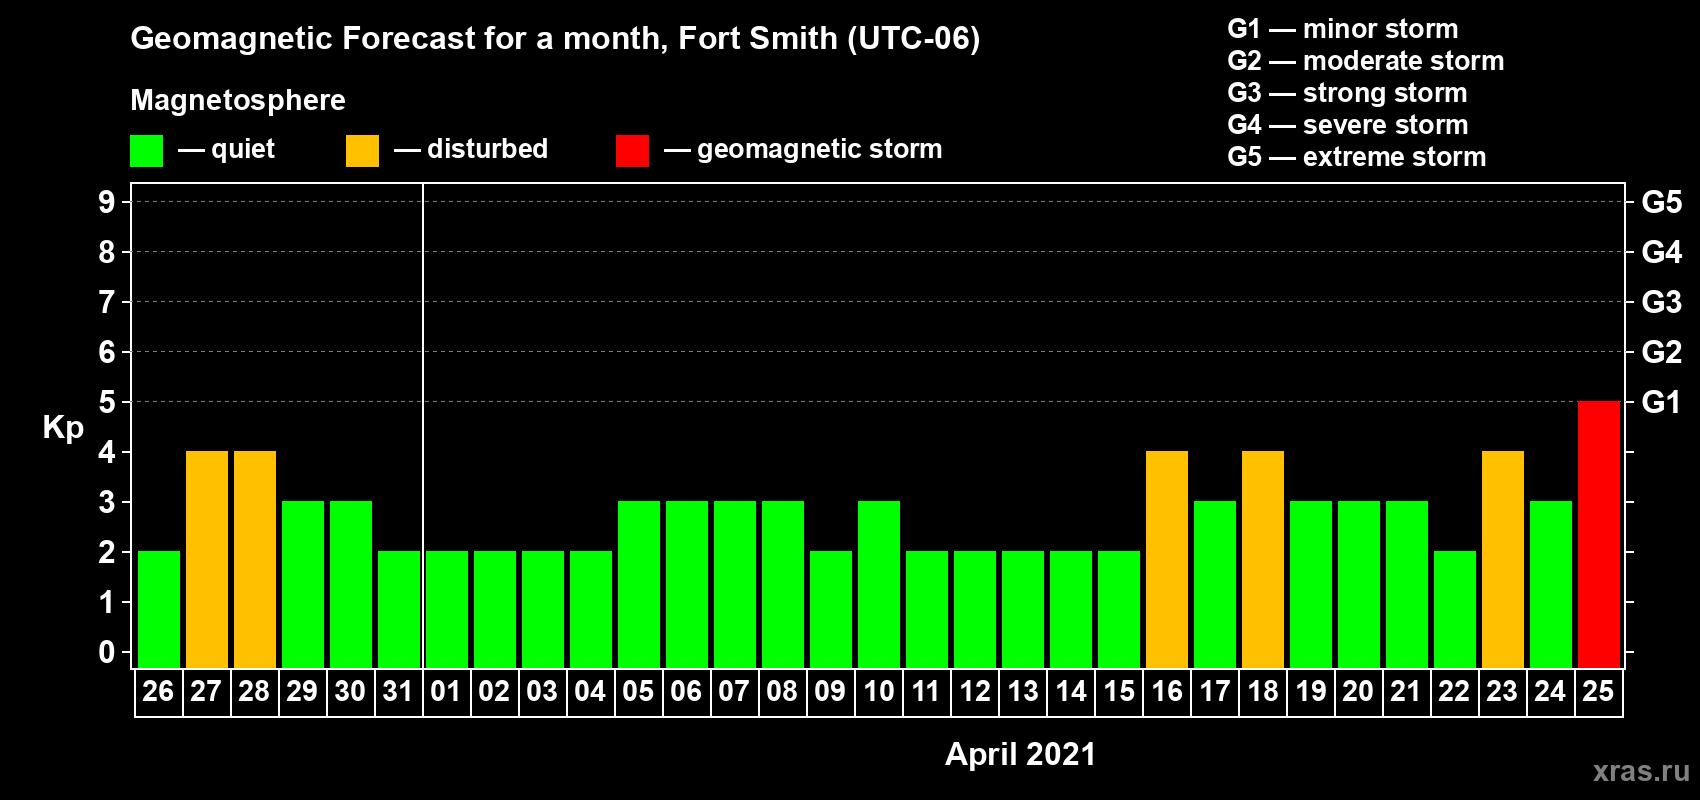Viewport: 1700px width, 800px height.
Task: Click the Geomagnetic Forecast chart title
Action: coord(555,39)
